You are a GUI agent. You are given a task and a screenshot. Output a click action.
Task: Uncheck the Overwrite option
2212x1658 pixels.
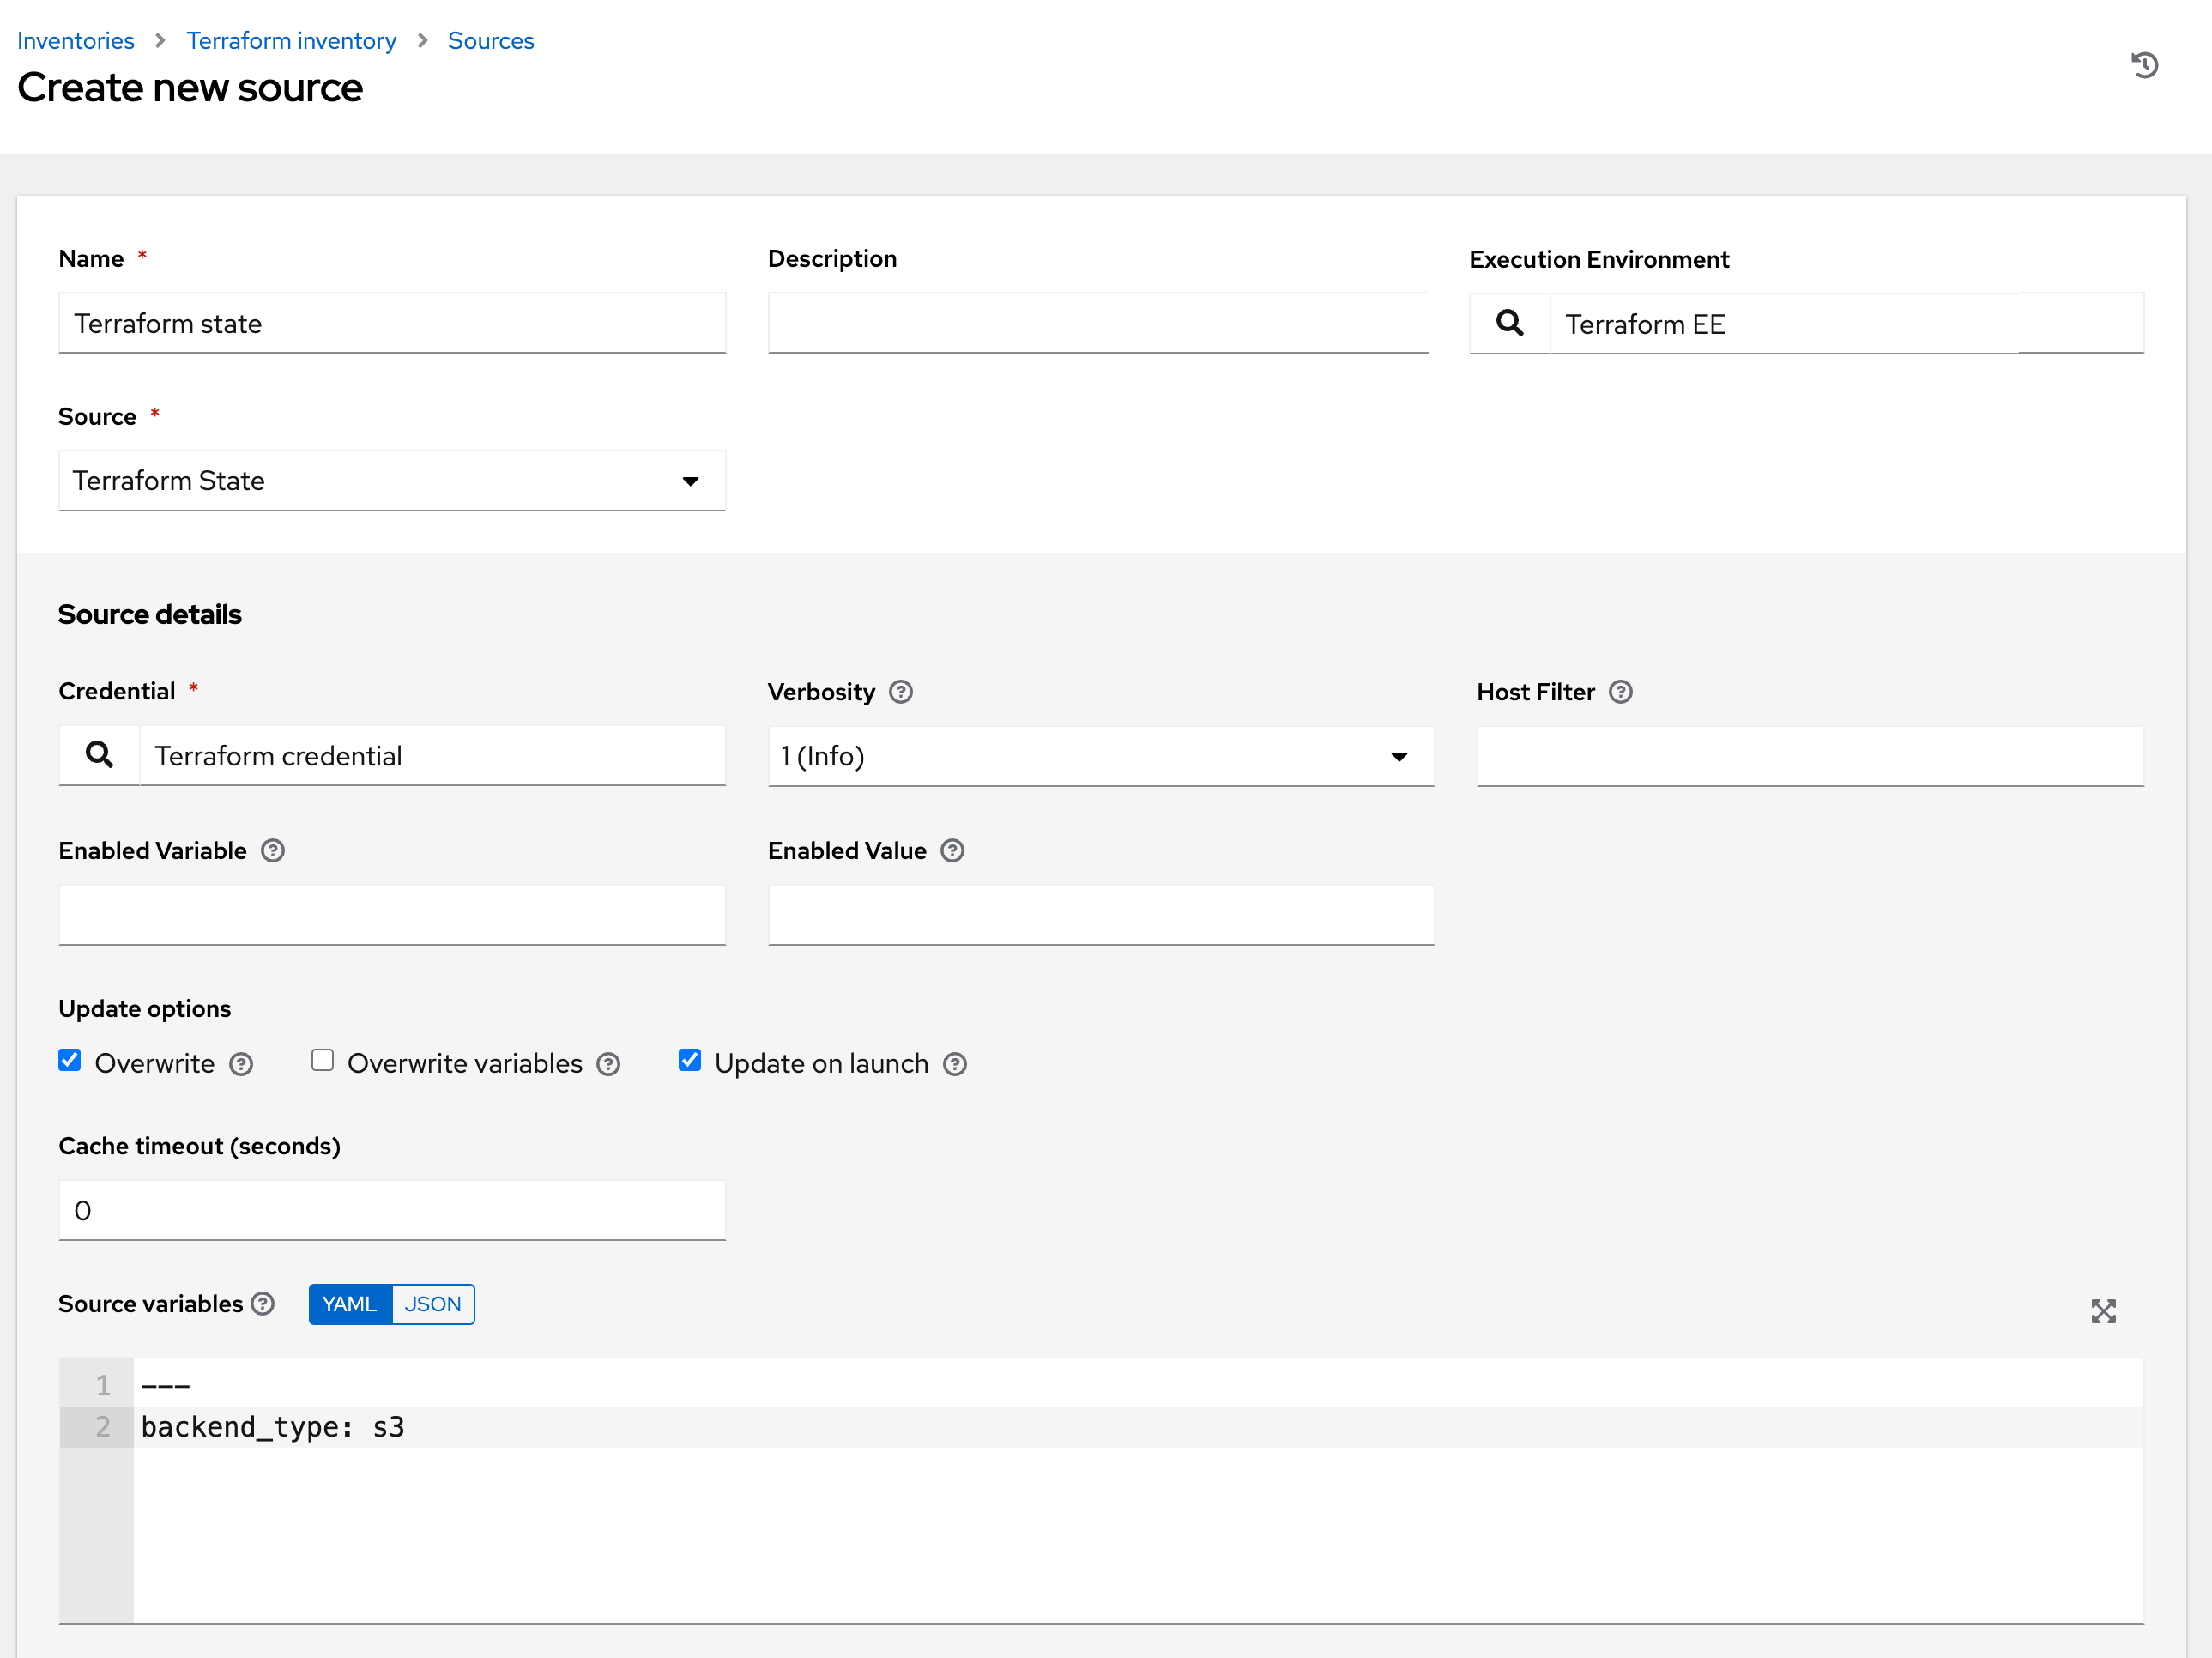[x=69, y=1061]
